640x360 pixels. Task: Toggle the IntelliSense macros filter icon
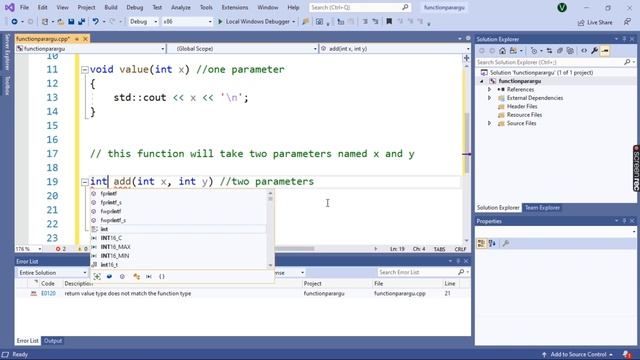(x=149, y=276)
